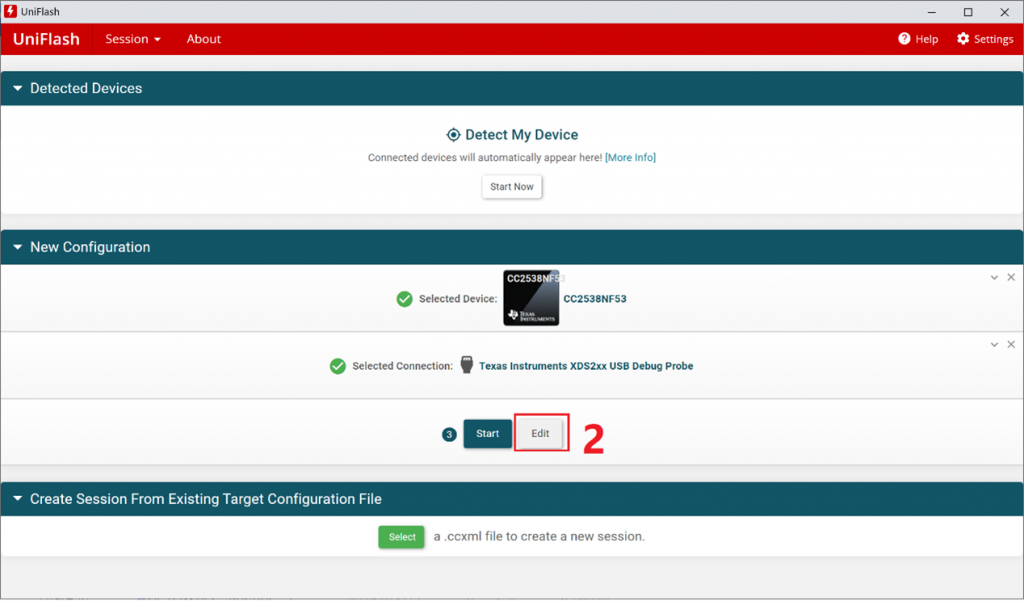Click the Edit button

[x=540, y=434]
